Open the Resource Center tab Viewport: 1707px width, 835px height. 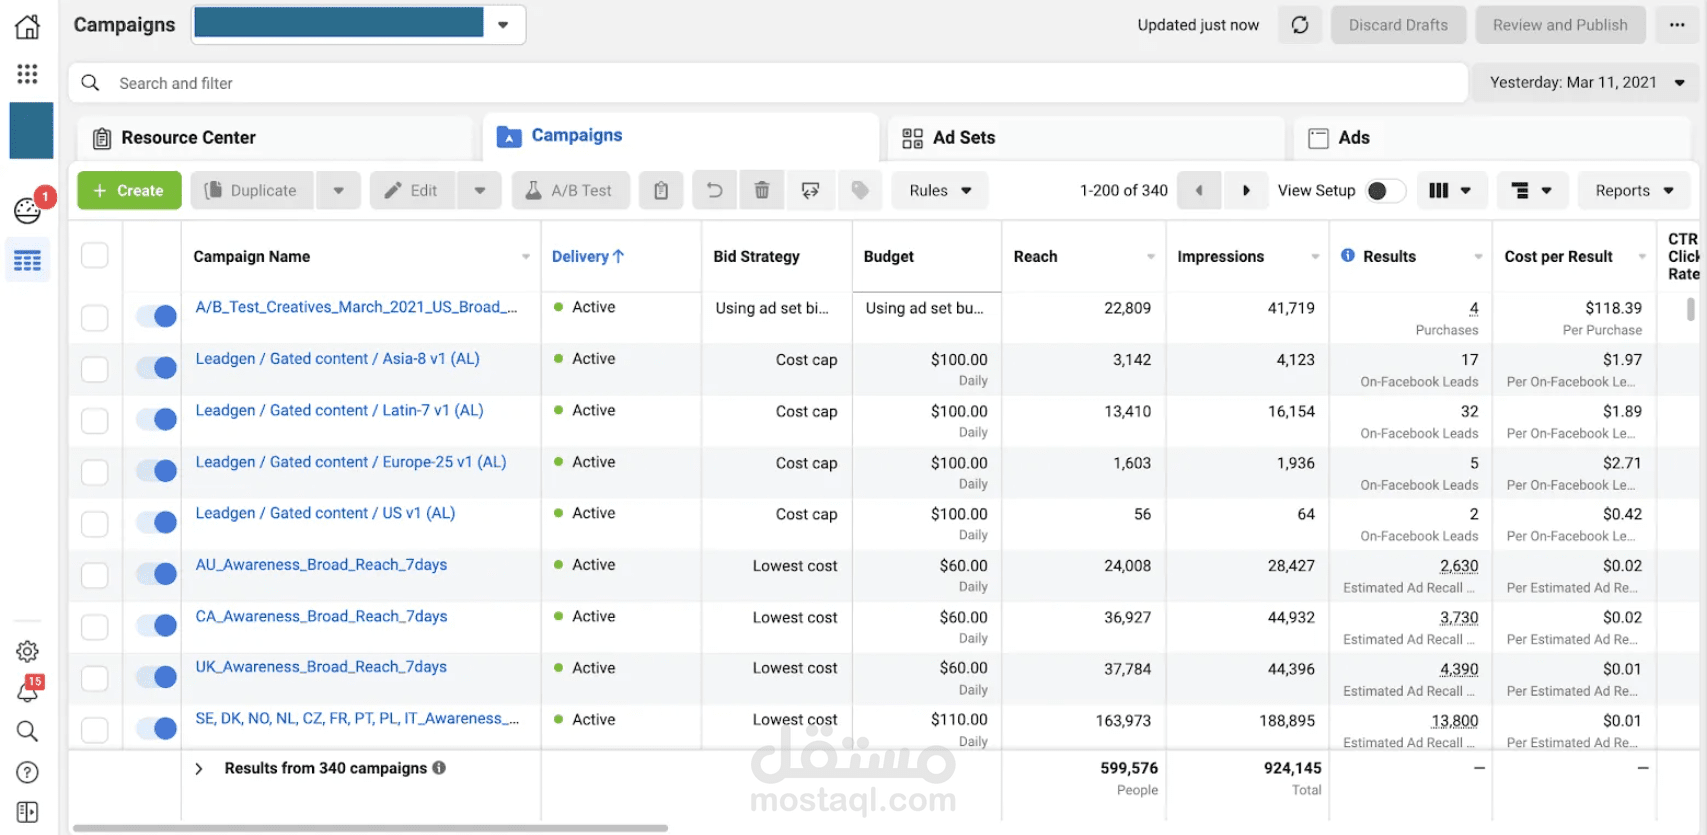coord(274,138)
